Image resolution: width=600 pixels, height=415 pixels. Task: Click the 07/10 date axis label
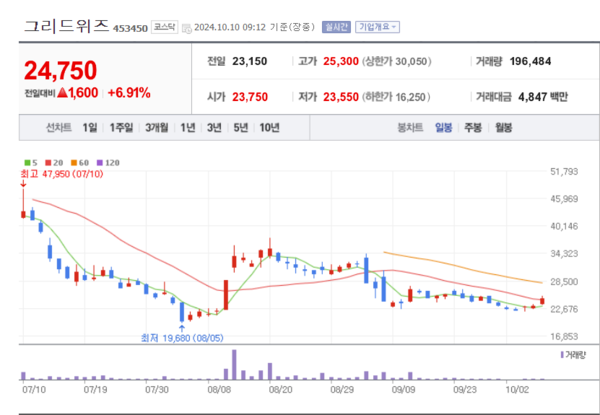click(34, 390)
